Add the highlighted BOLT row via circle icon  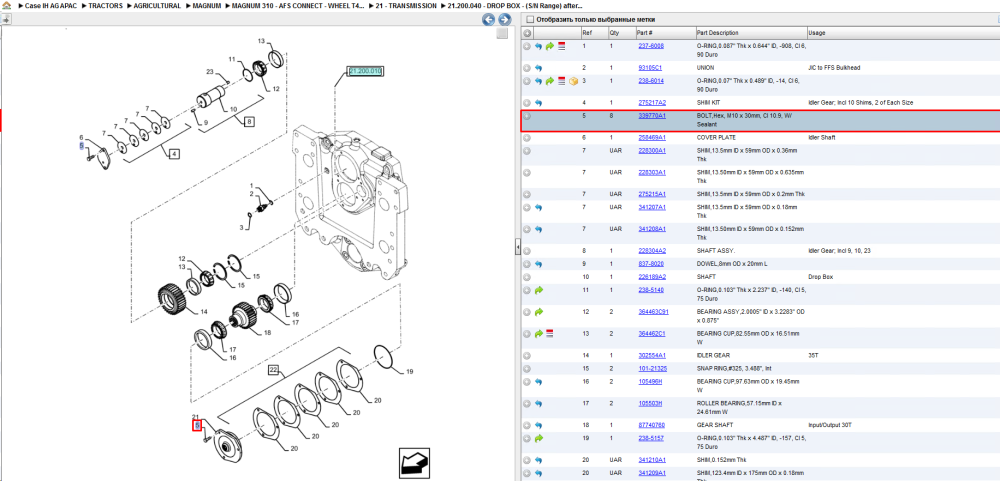(x=527, y=116)
